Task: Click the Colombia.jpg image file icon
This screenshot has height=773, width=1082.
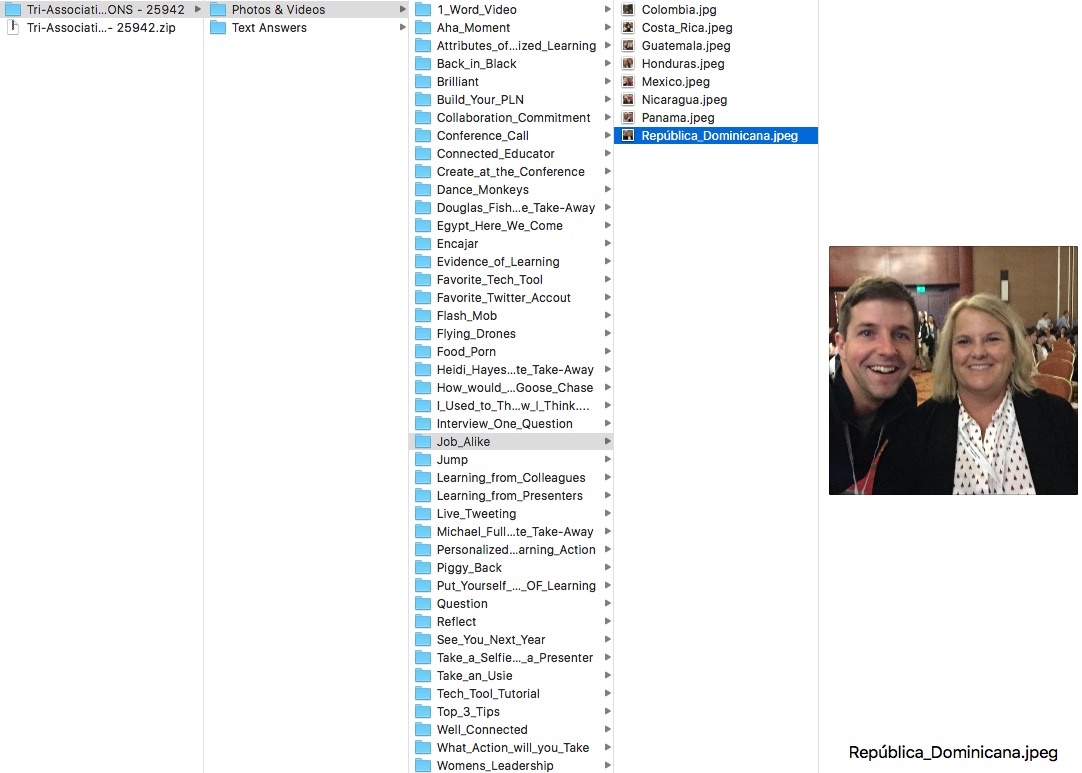Action: click(x=628, y=10)
